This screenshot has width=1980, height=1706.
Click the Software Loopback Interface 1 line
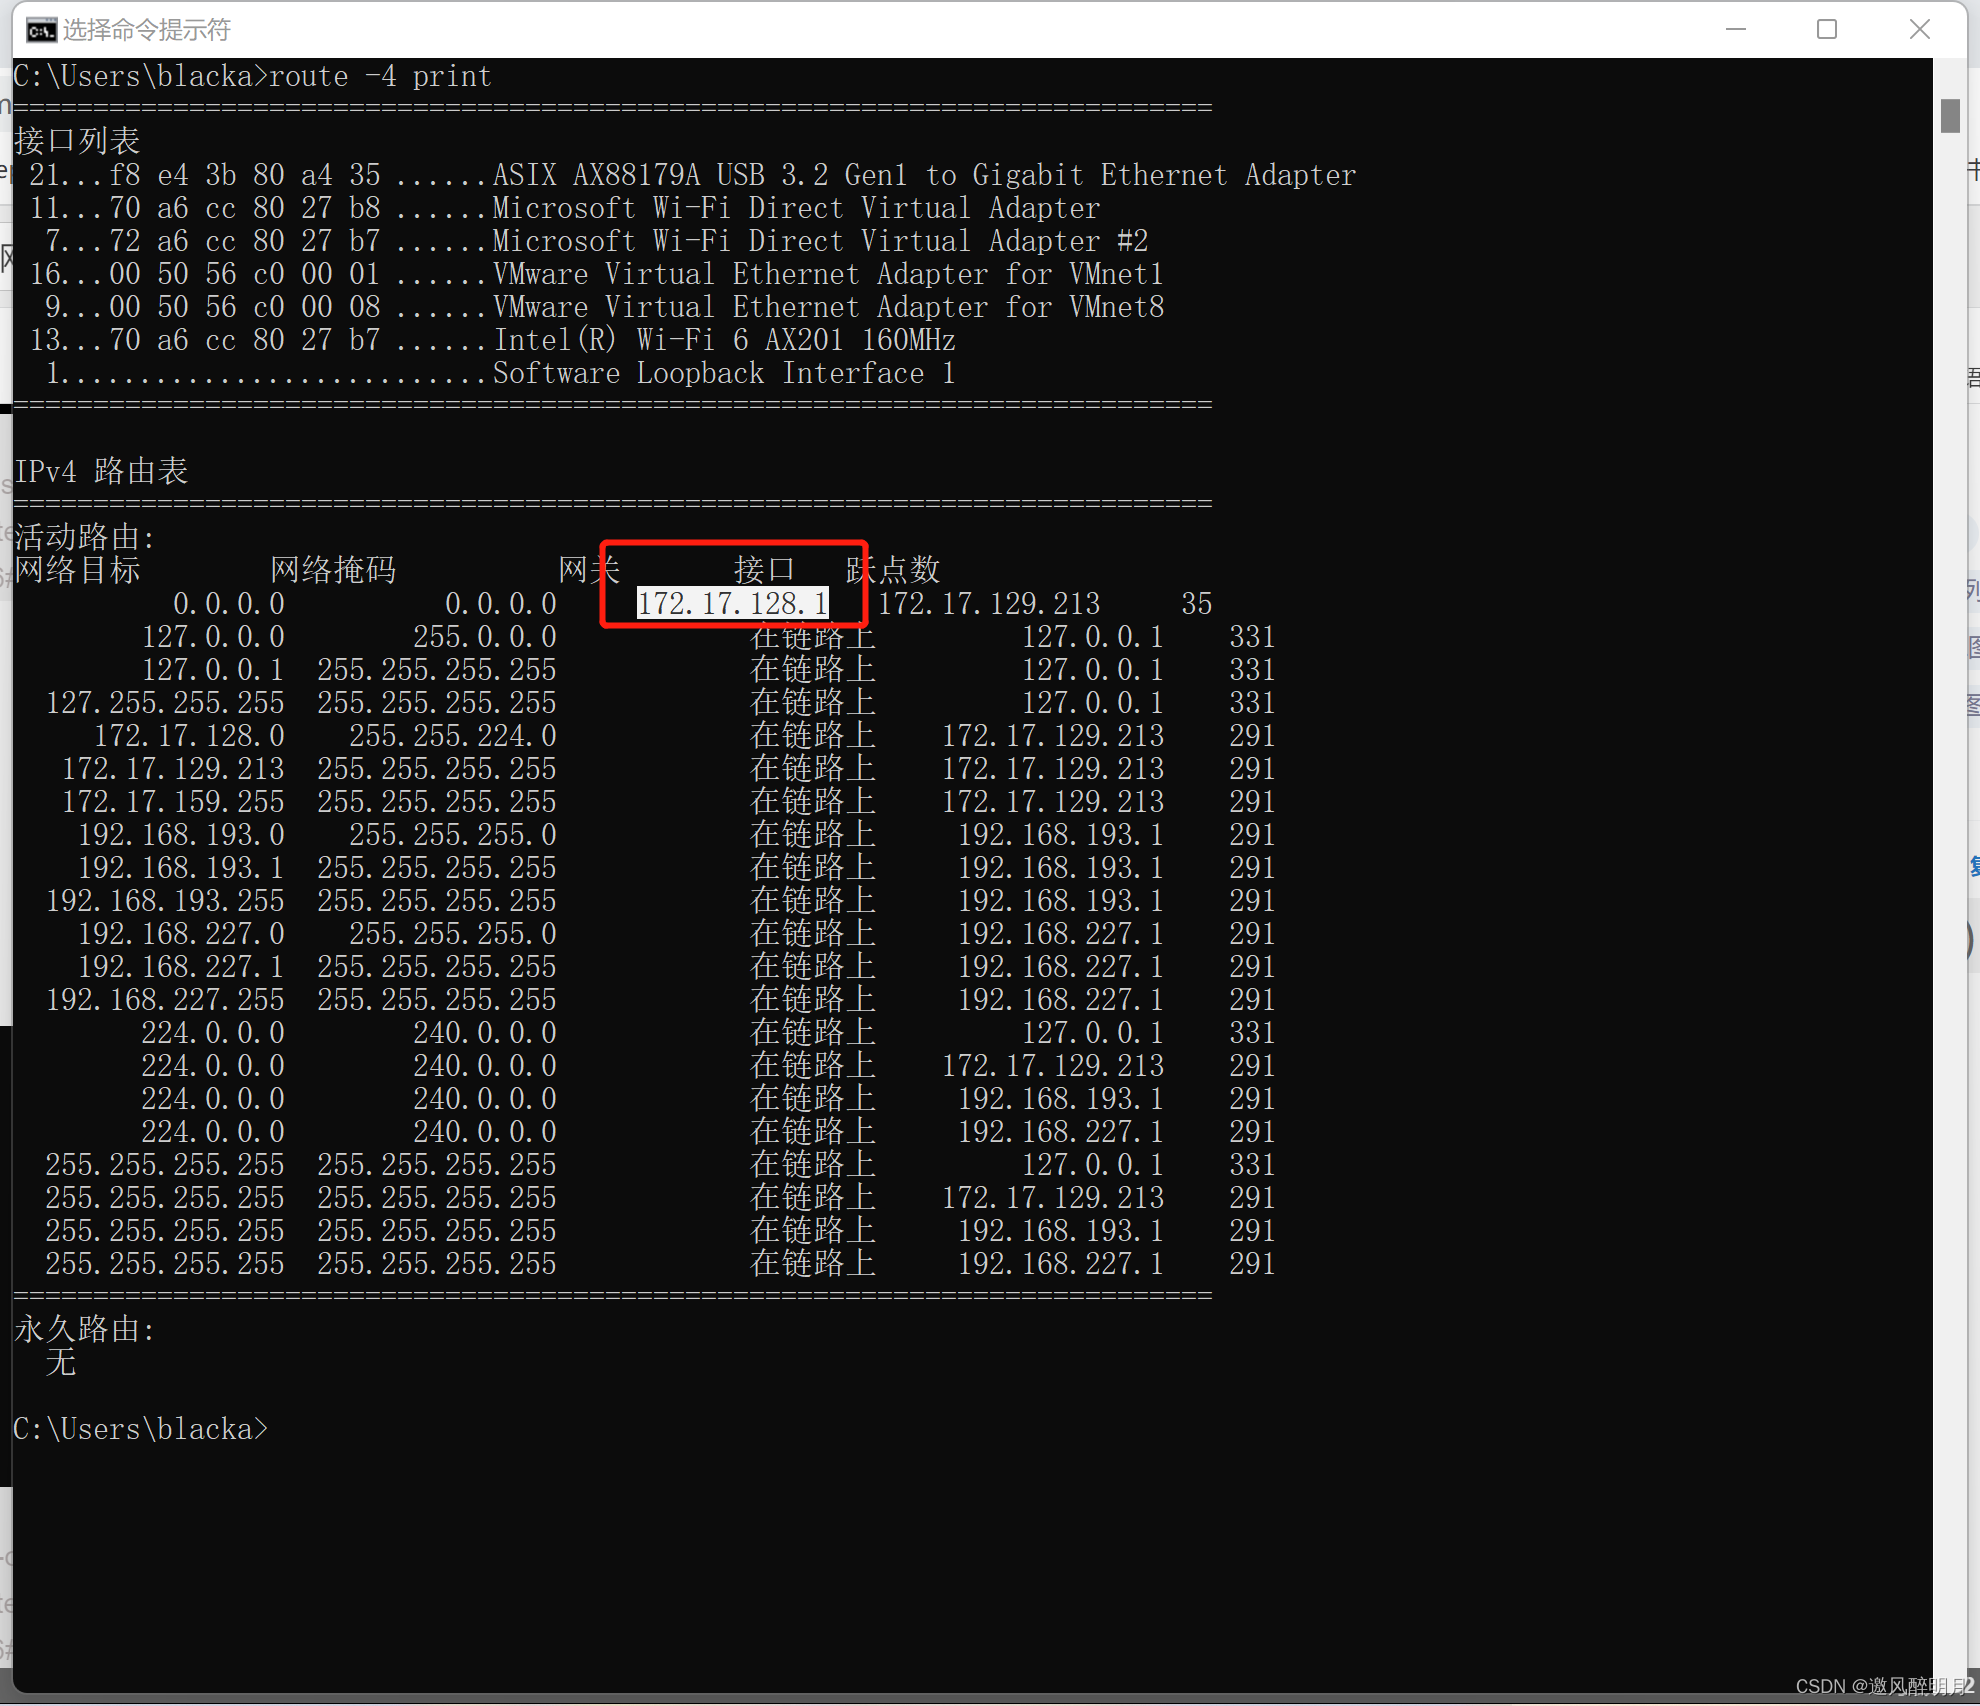coord(723,373)
